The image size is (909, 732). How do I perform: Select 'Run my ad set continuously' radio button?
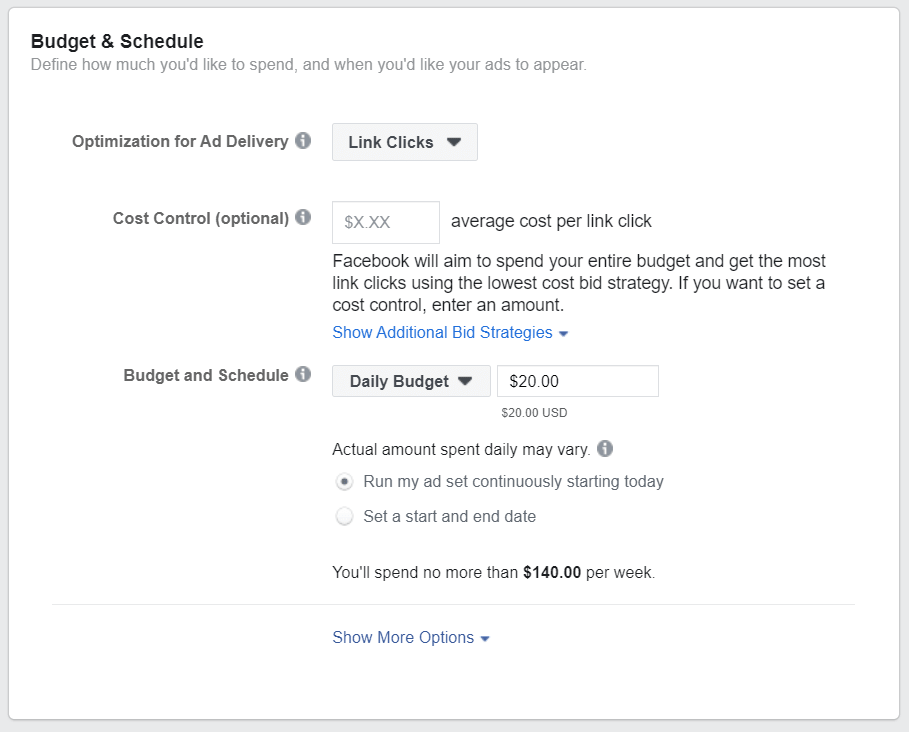(344, 482)
